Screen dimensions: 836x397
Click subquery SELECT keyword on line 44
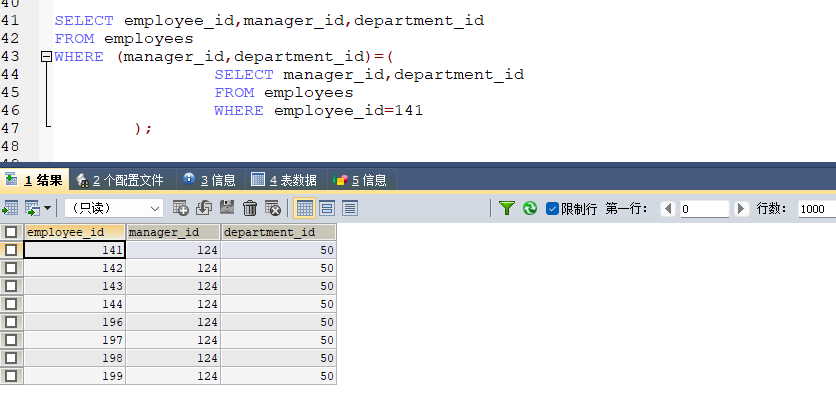(x=244, y=75)
